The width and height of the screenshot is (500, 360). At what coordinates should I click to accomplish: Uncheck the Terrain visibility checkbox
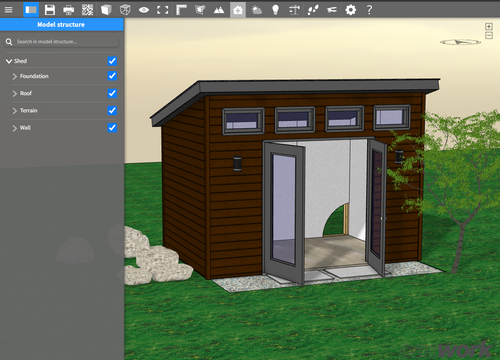112,110
